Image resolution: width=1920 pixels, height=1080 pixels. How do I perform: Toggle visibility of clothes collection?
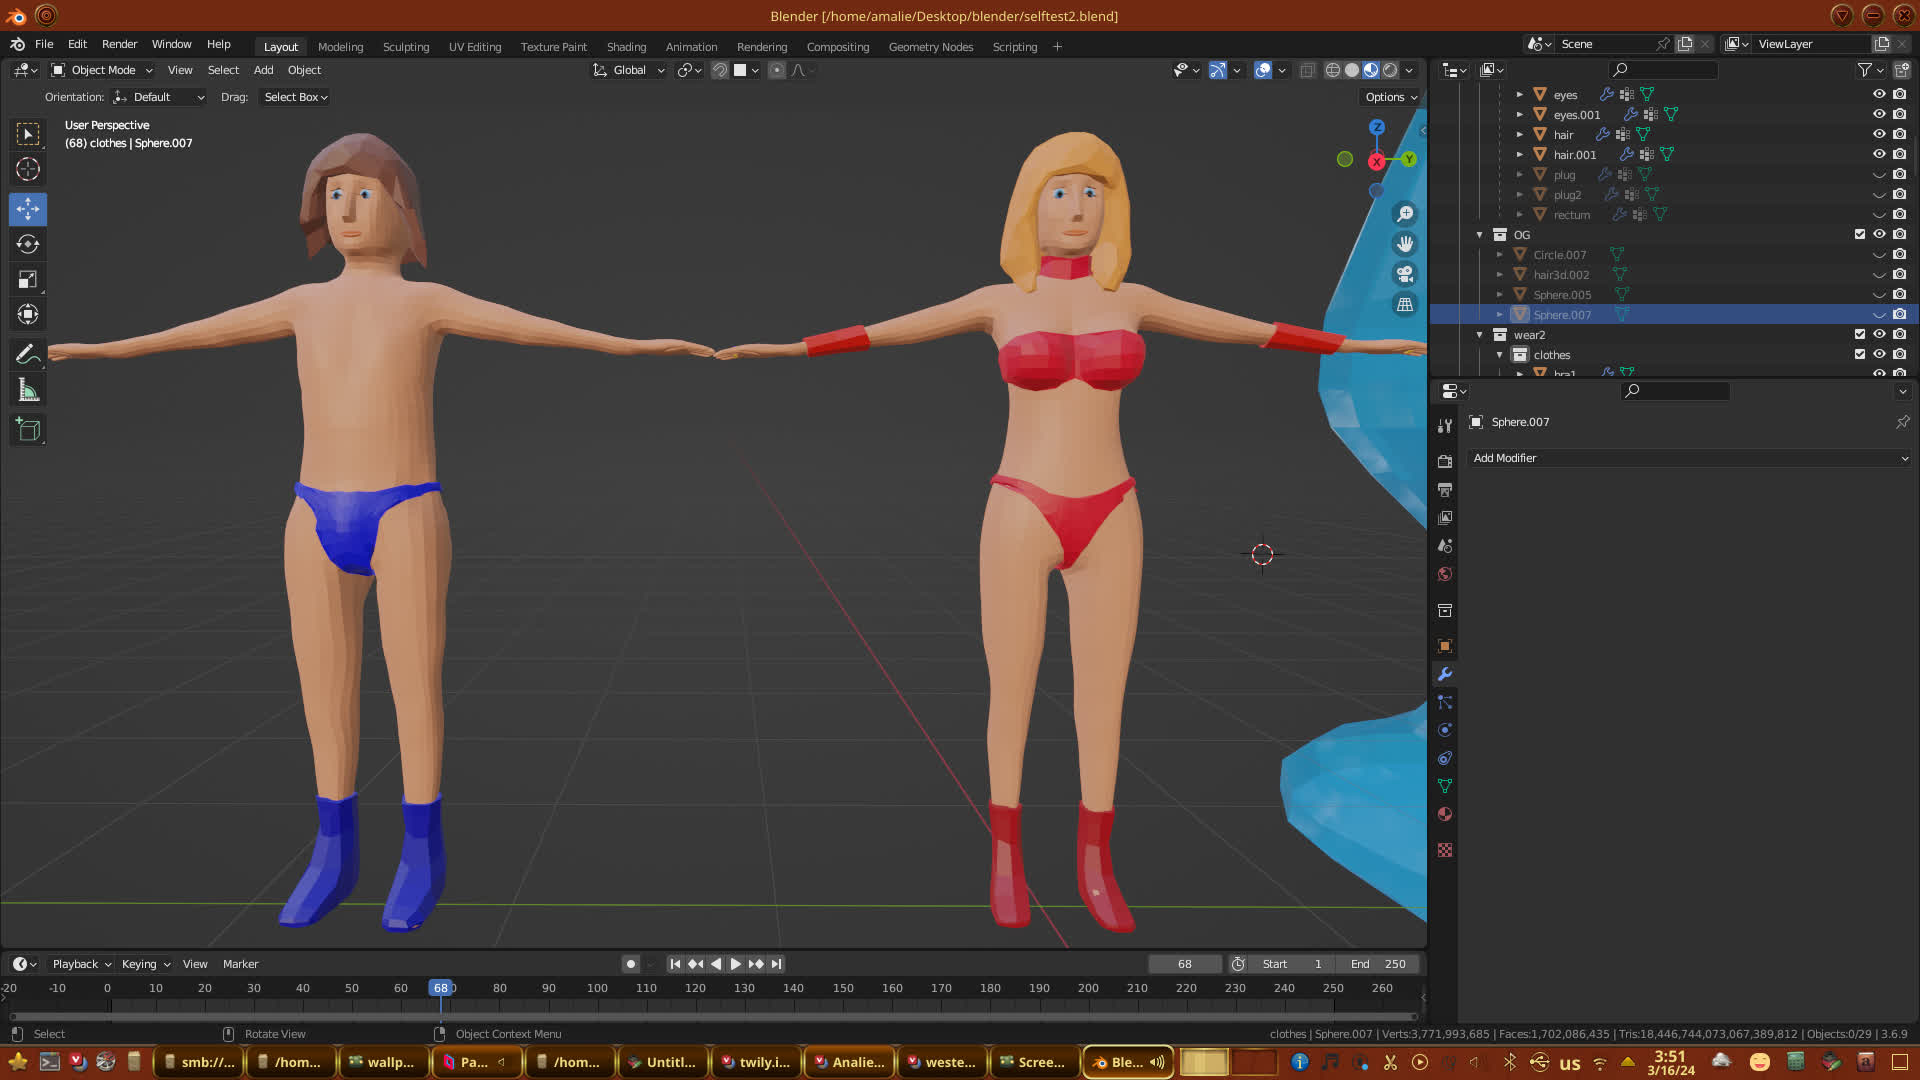[x=1879, y=354]
